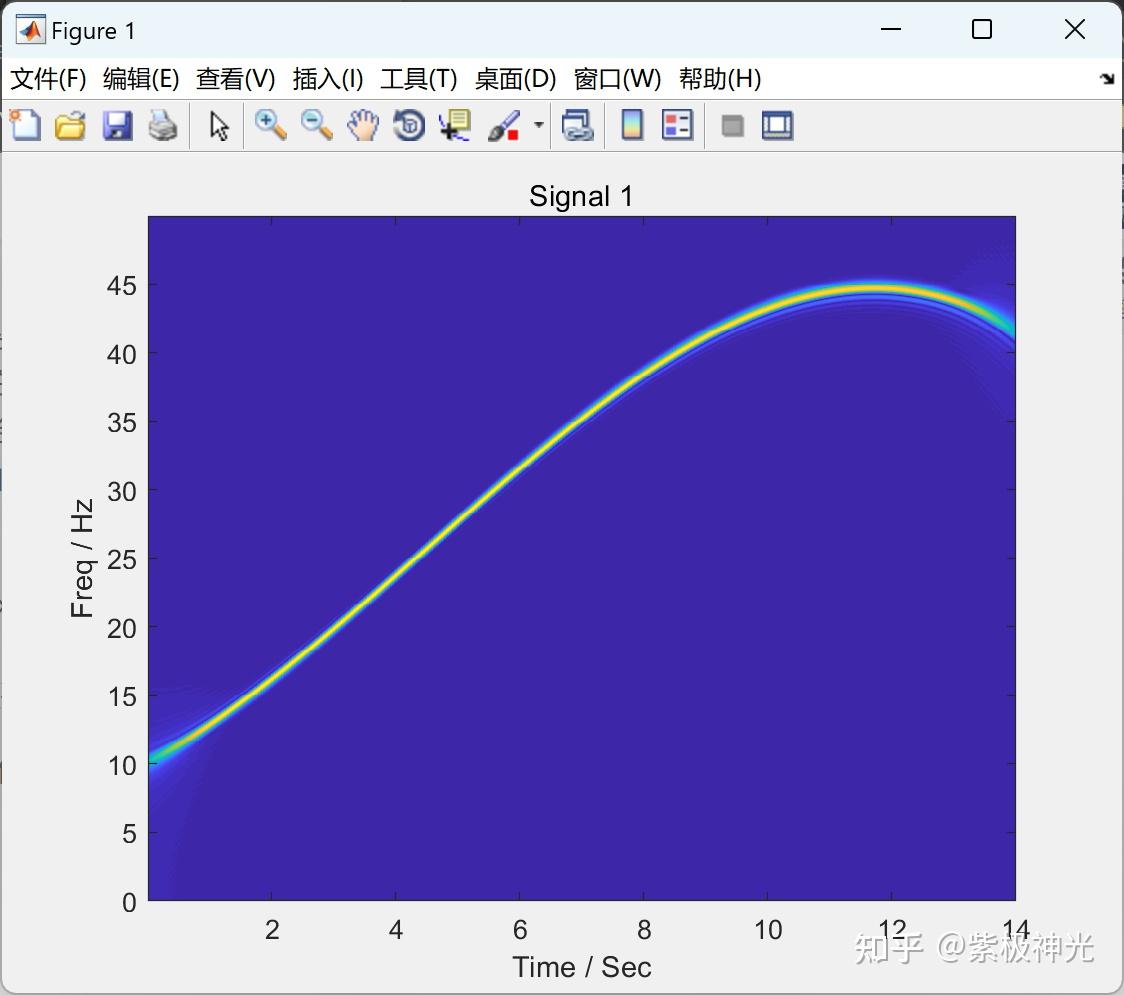Toggle Edit Plot mode with the arrow tool

tap(217, 125)
